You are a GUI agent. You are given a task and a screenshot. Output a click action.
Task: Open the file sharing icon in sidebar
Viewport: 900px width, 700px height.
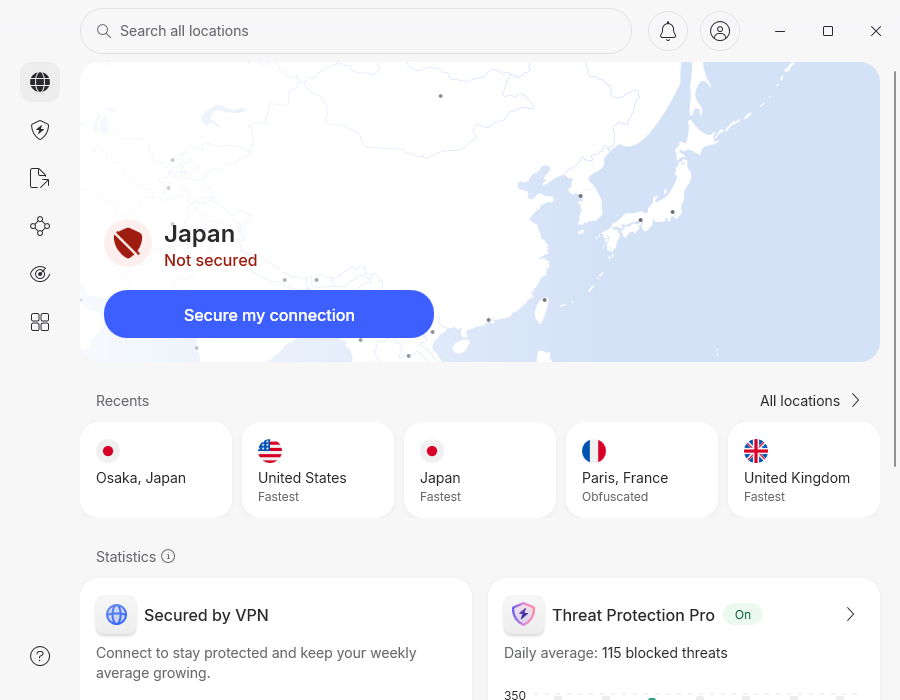[40, 178]
